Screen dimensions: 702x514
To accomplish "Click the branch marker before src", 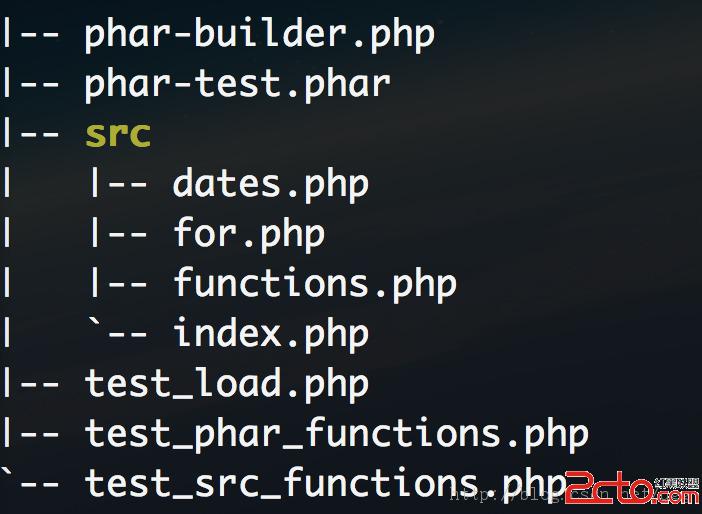I will click(30, 135).
